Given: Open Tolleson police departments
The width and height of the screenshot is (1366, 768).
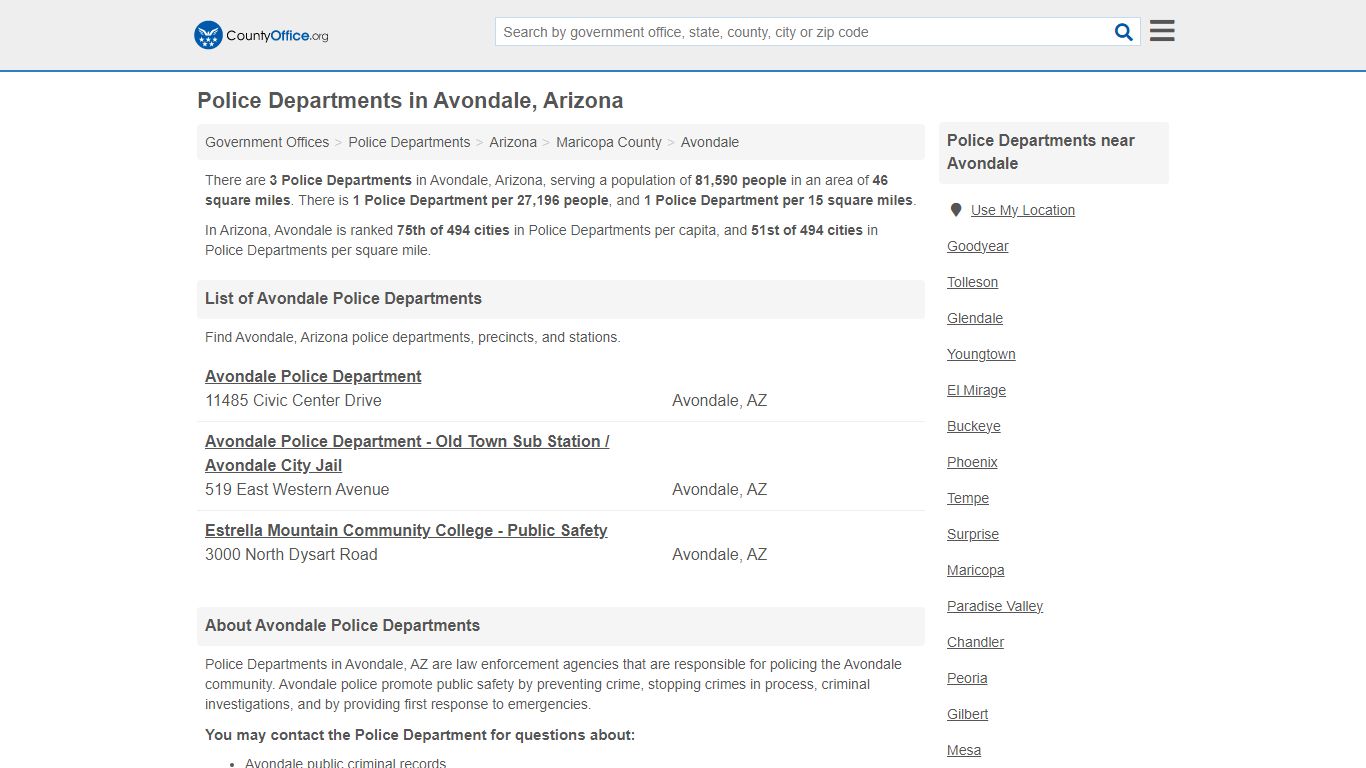Looking at the screenshot, I should [973, 282].
